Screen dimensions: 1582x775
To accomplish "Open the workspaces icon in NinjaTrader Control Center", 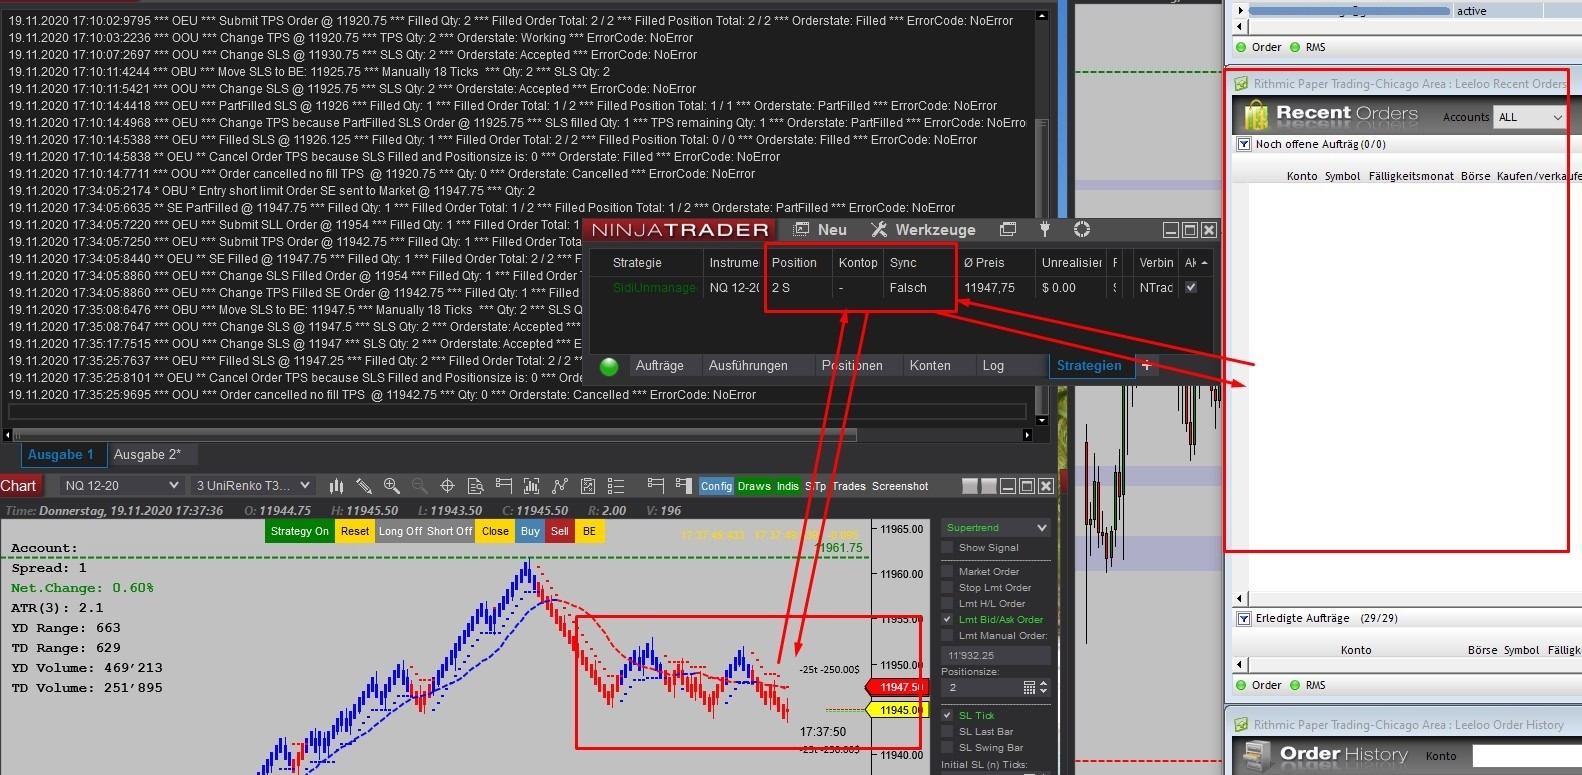I will [x=1008, y=230].
